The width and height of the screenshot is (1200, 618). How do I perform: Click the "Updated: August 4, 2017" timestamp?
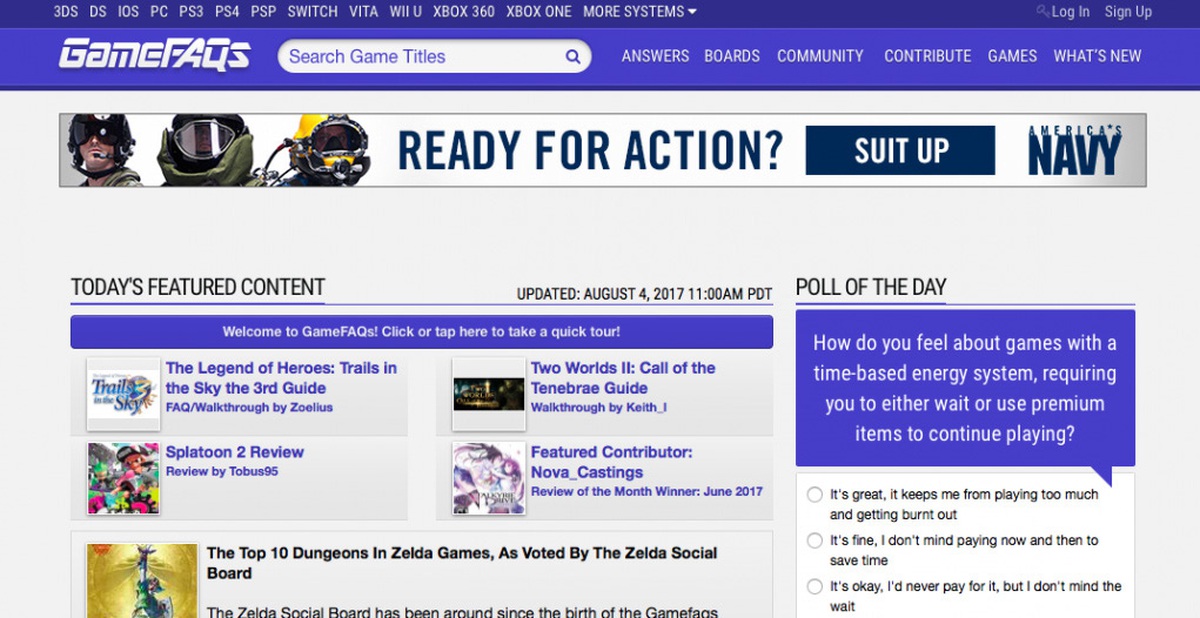645,294
